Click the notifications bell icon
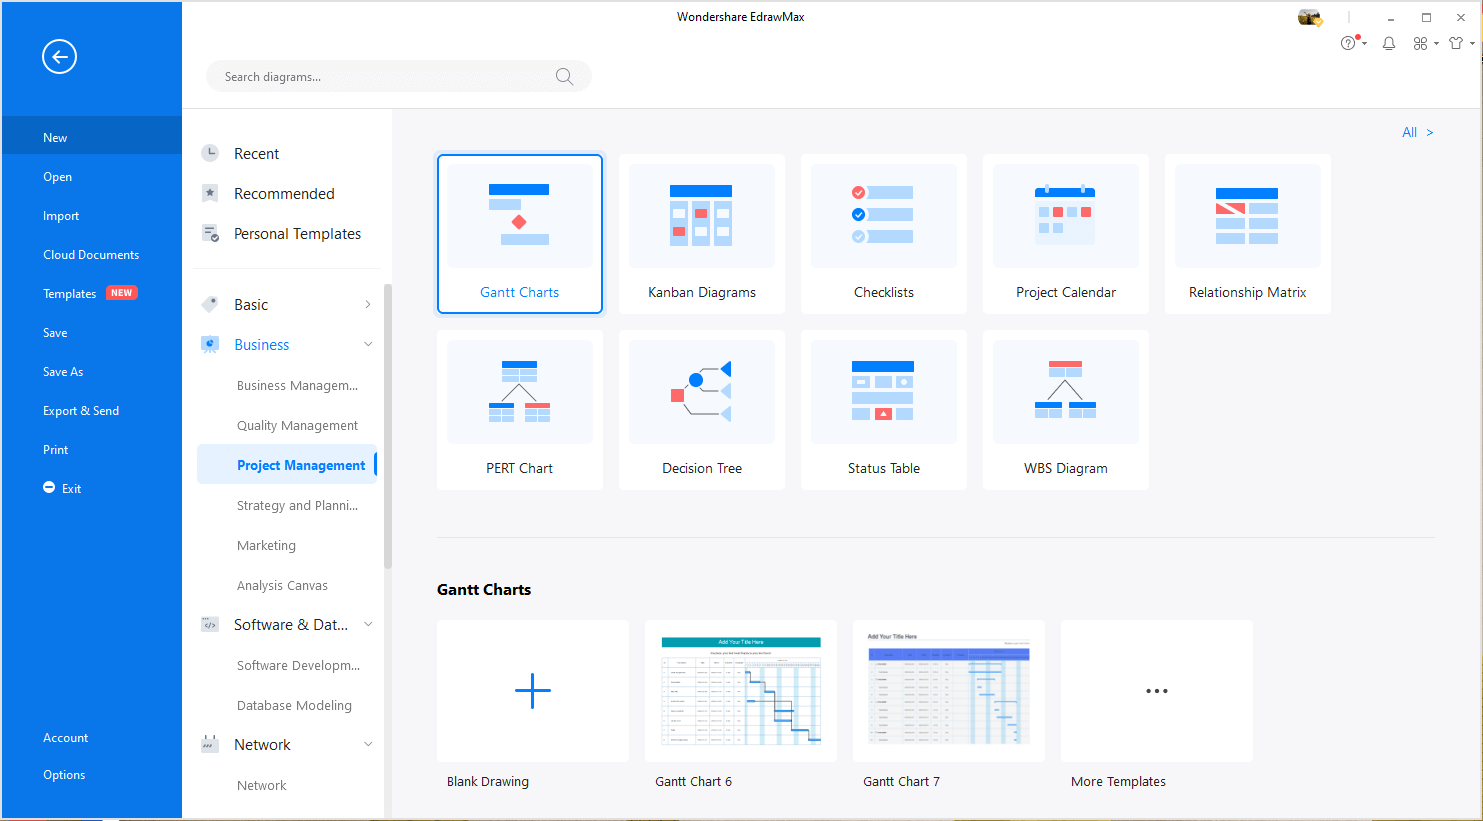This screenshot has height=821, width=1483. point(1389,43)
